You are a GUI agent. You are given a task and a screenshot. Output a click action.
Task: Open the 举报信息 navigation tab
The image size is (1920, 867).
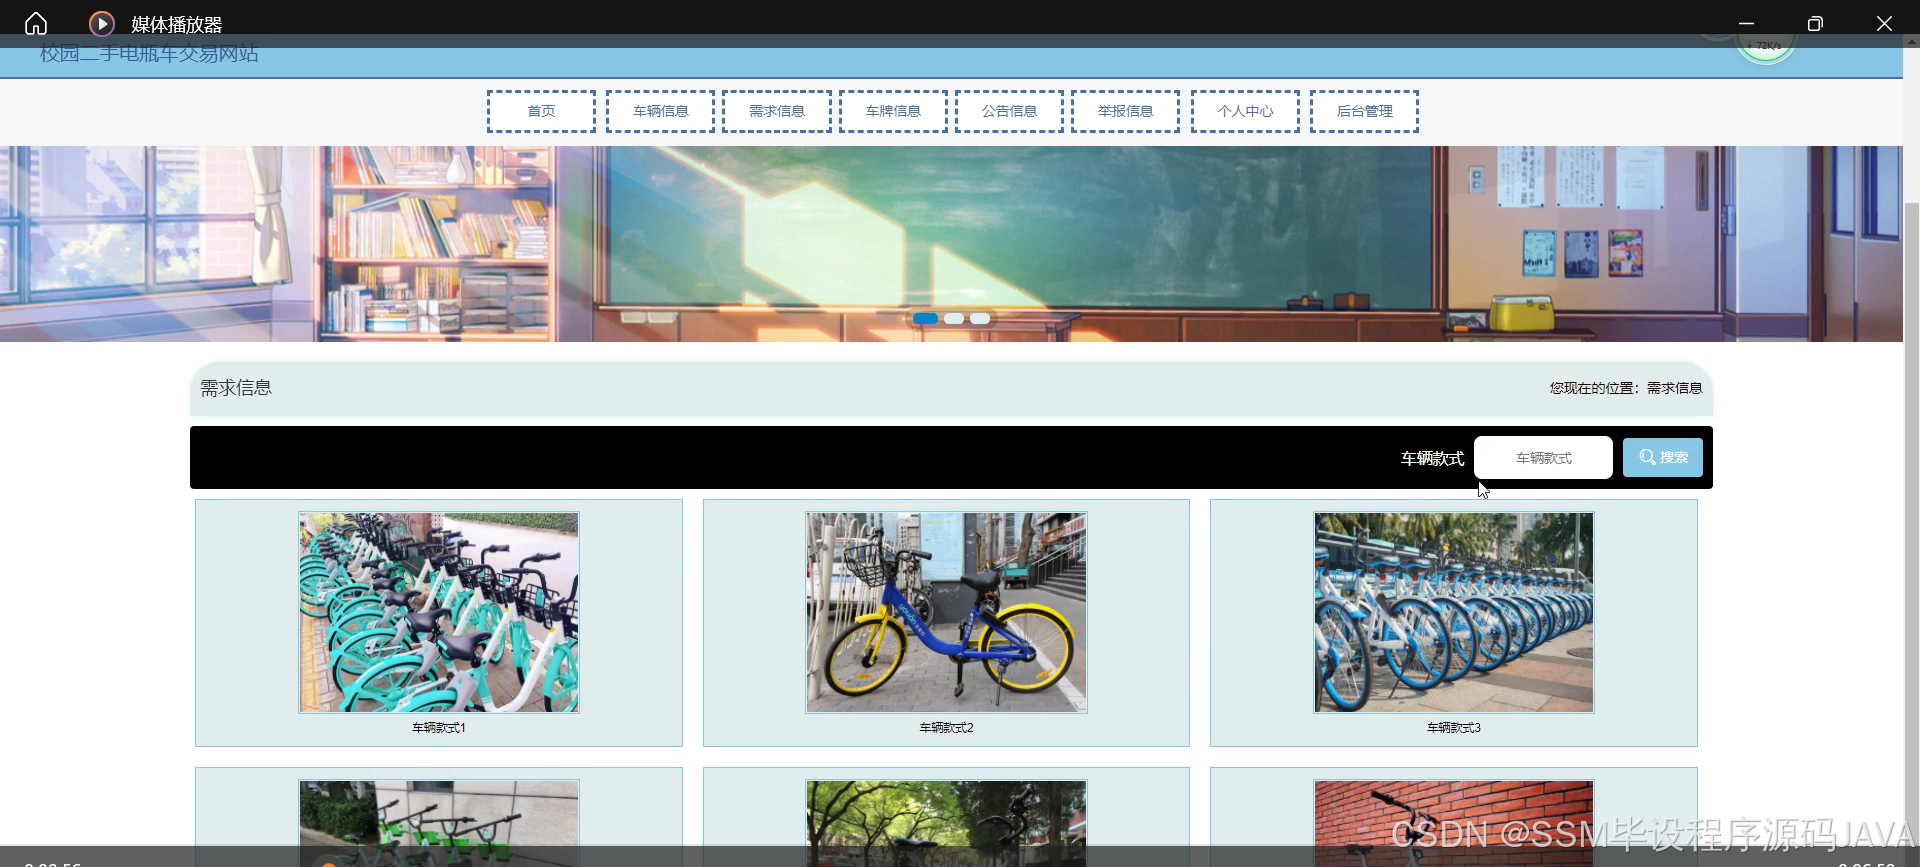click(1125, 111)
